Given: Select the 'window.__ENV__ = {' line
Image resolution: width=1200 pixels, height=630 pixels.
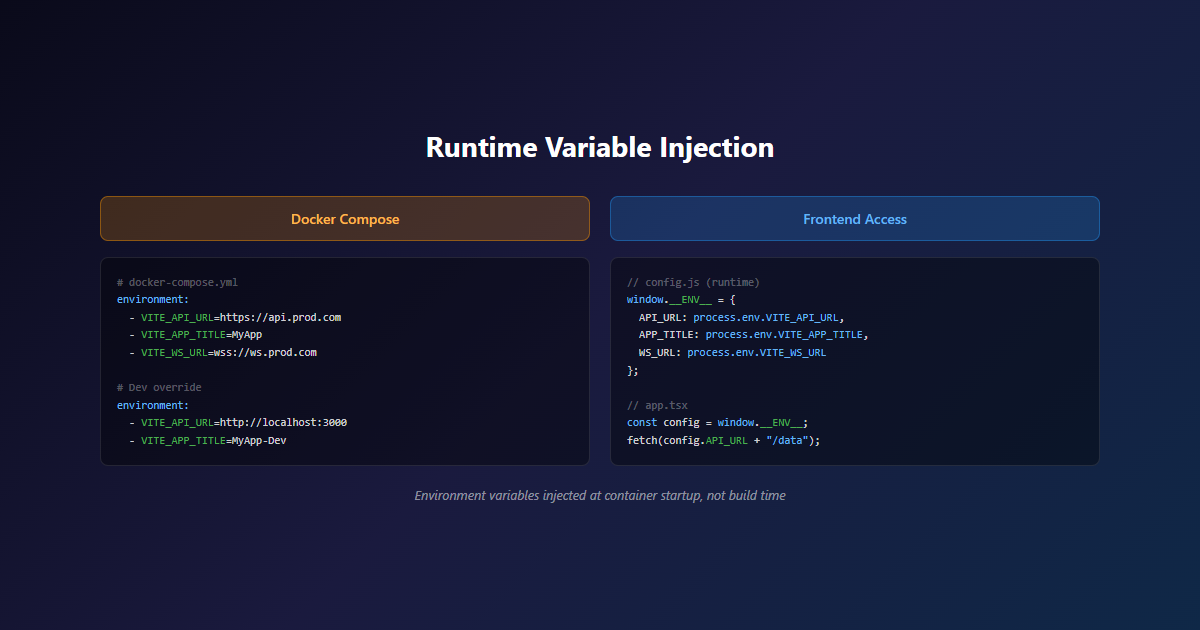Looking at the screenshot, I should (681, 300).
